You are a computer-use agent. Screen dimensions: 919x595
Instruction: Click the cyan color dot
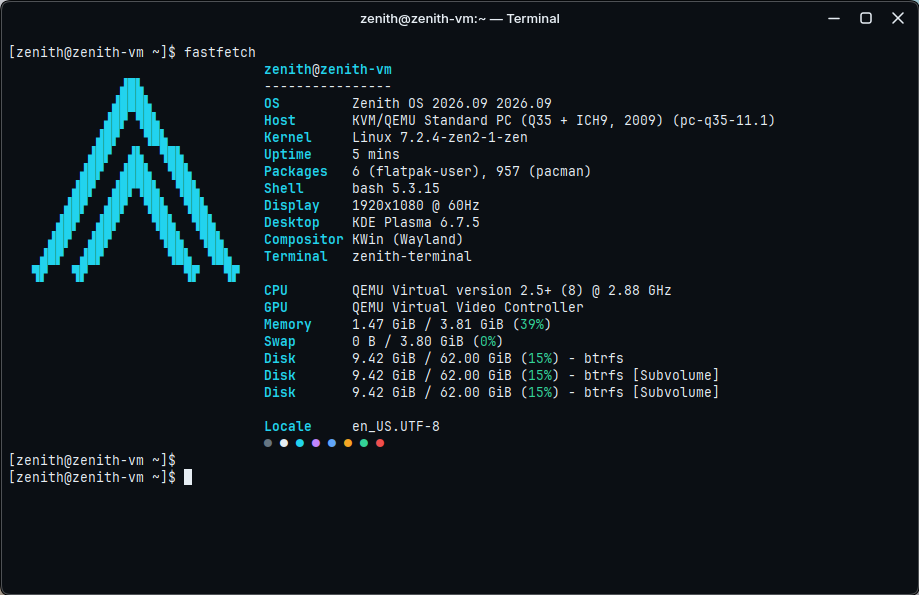pyautogui.click(x=299, y=443)
